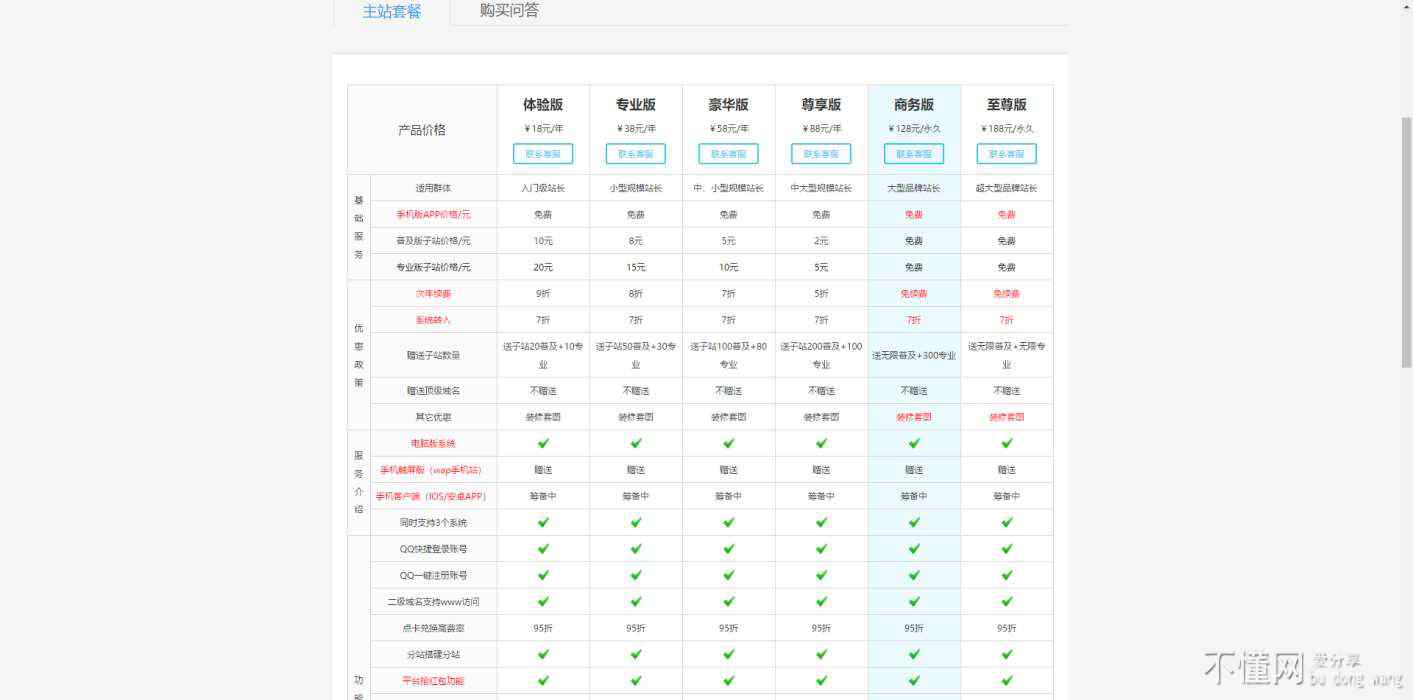Contact support via 商务版 联系客服 button
The image size is (1413, 700).
click(x=914, y=154)
